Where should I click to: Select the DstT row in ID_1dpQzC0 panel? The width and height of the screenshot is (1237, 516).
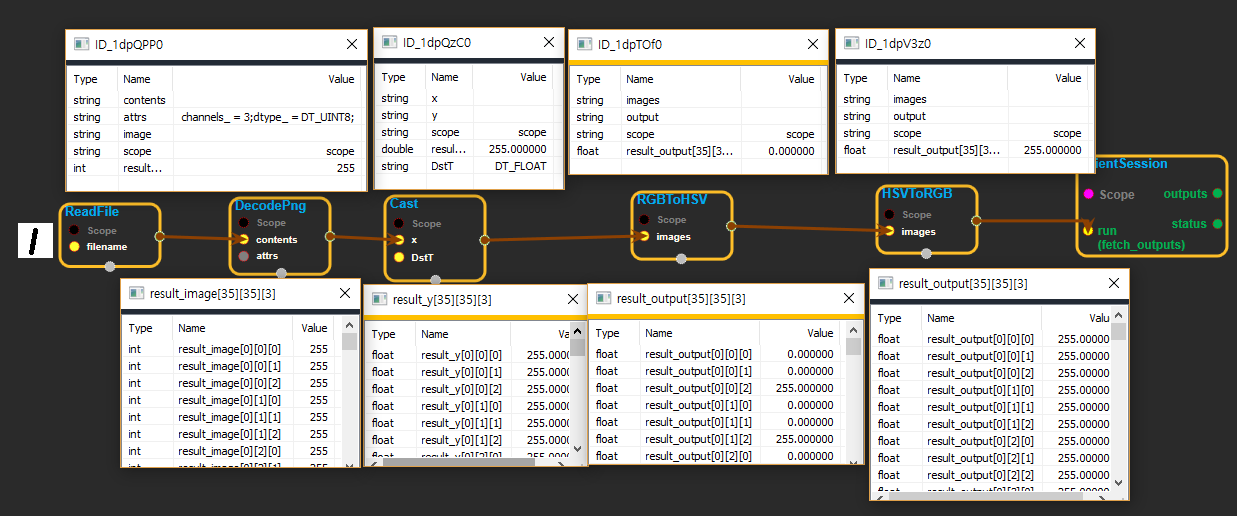pyautogui.click(x=465, y=166)
